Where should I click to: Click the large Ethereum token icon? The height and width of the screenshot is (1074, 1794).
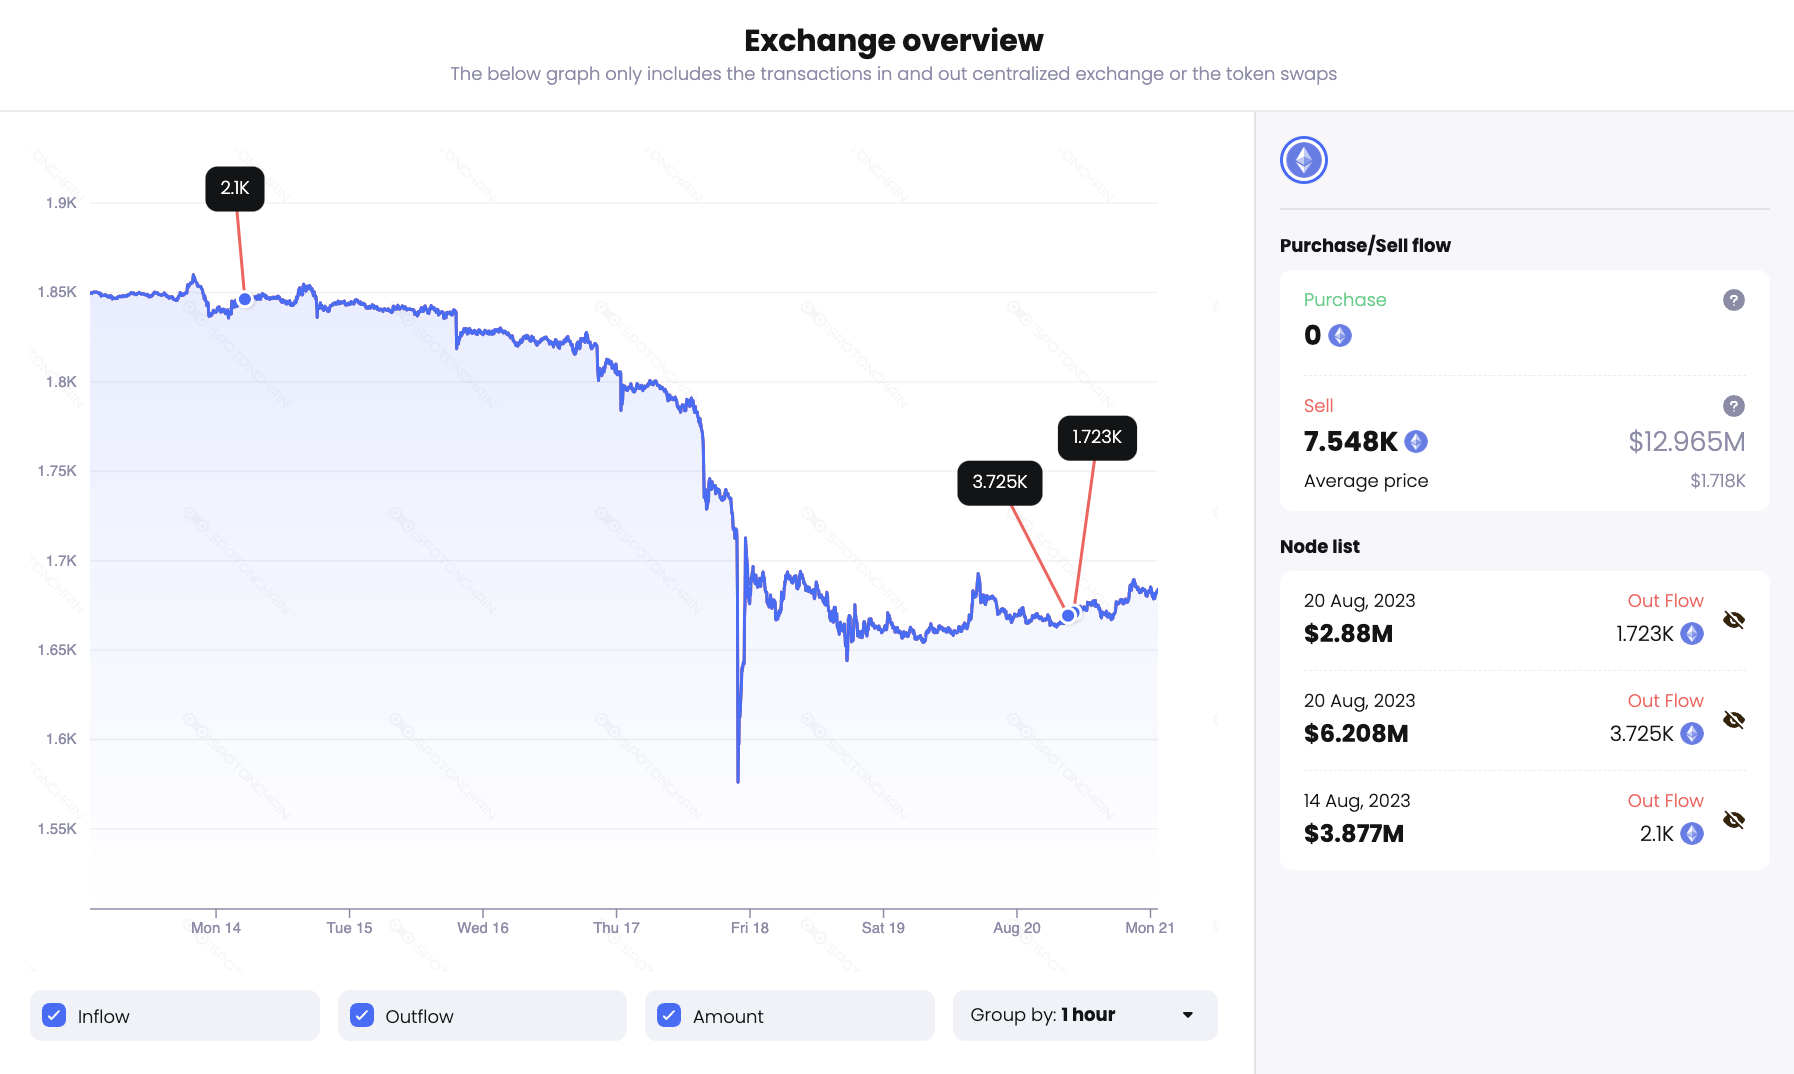coord(1303,160)
